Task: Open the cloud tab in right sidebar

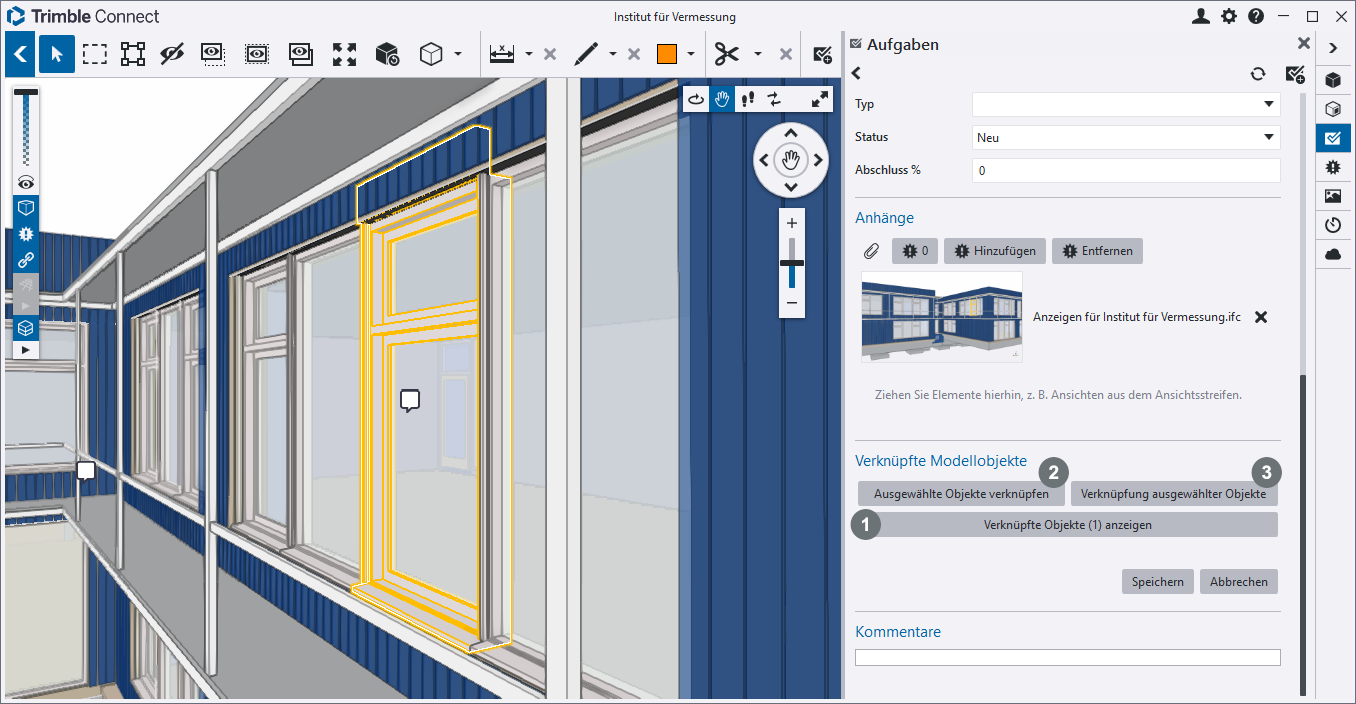Action: (1332, 255)
